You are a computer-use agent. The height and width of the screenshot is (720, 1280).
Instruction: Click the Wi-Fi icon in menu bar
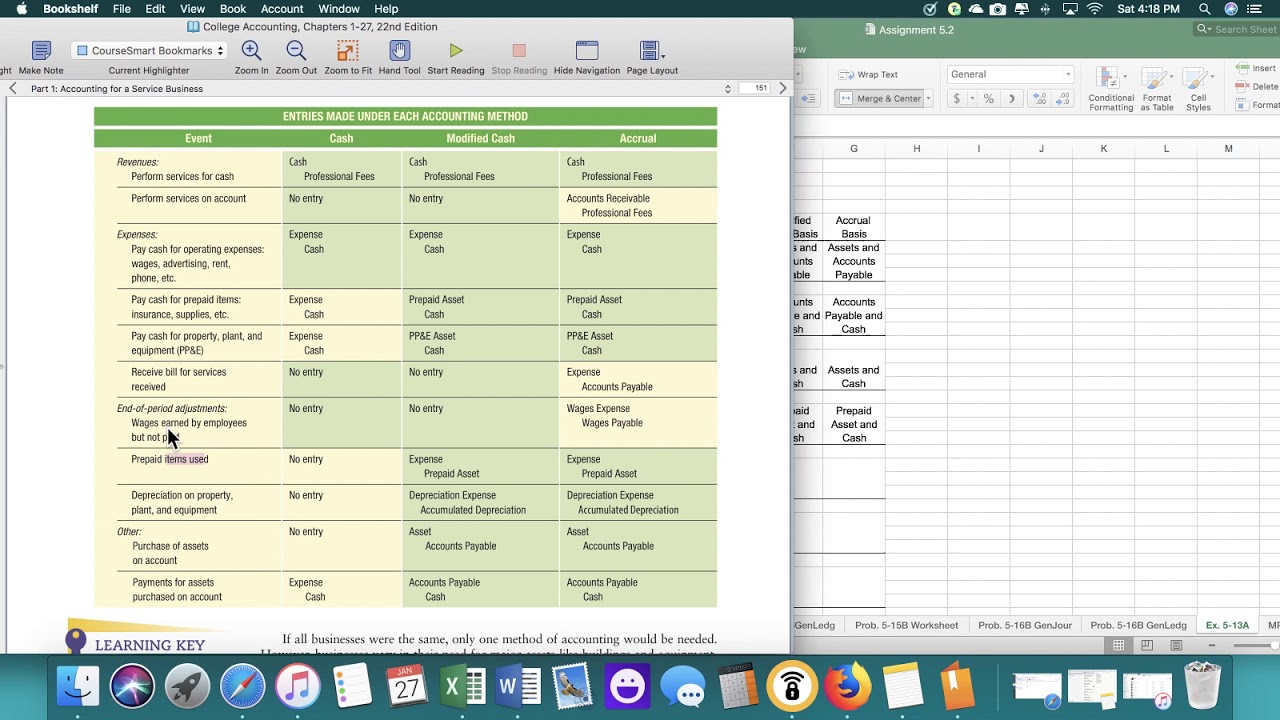coord(1094,9)
